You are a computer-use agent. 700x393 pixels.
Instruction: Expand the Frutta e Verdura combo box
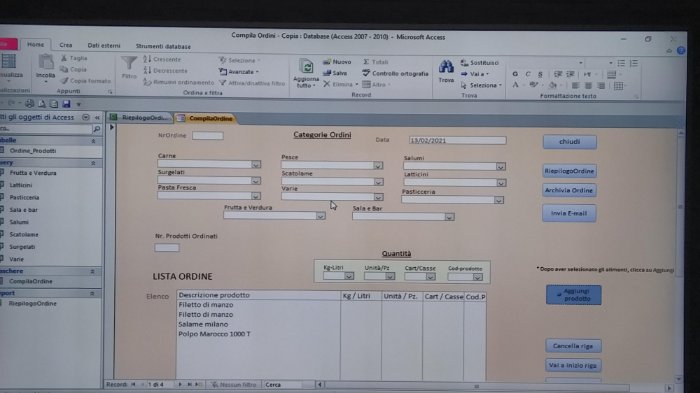[x=321, y=216]
